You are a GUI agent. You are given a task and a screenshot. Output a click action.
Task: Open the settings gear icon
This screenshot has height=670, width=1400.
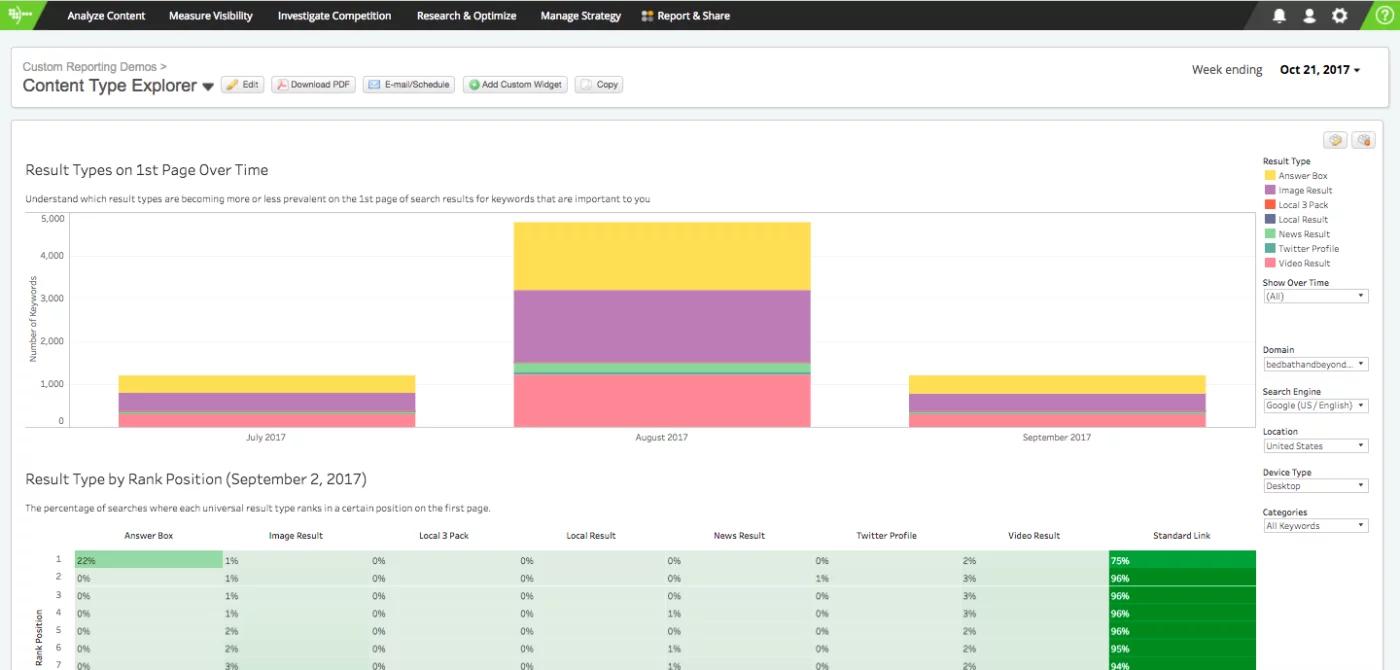[x=1340, y=16]
